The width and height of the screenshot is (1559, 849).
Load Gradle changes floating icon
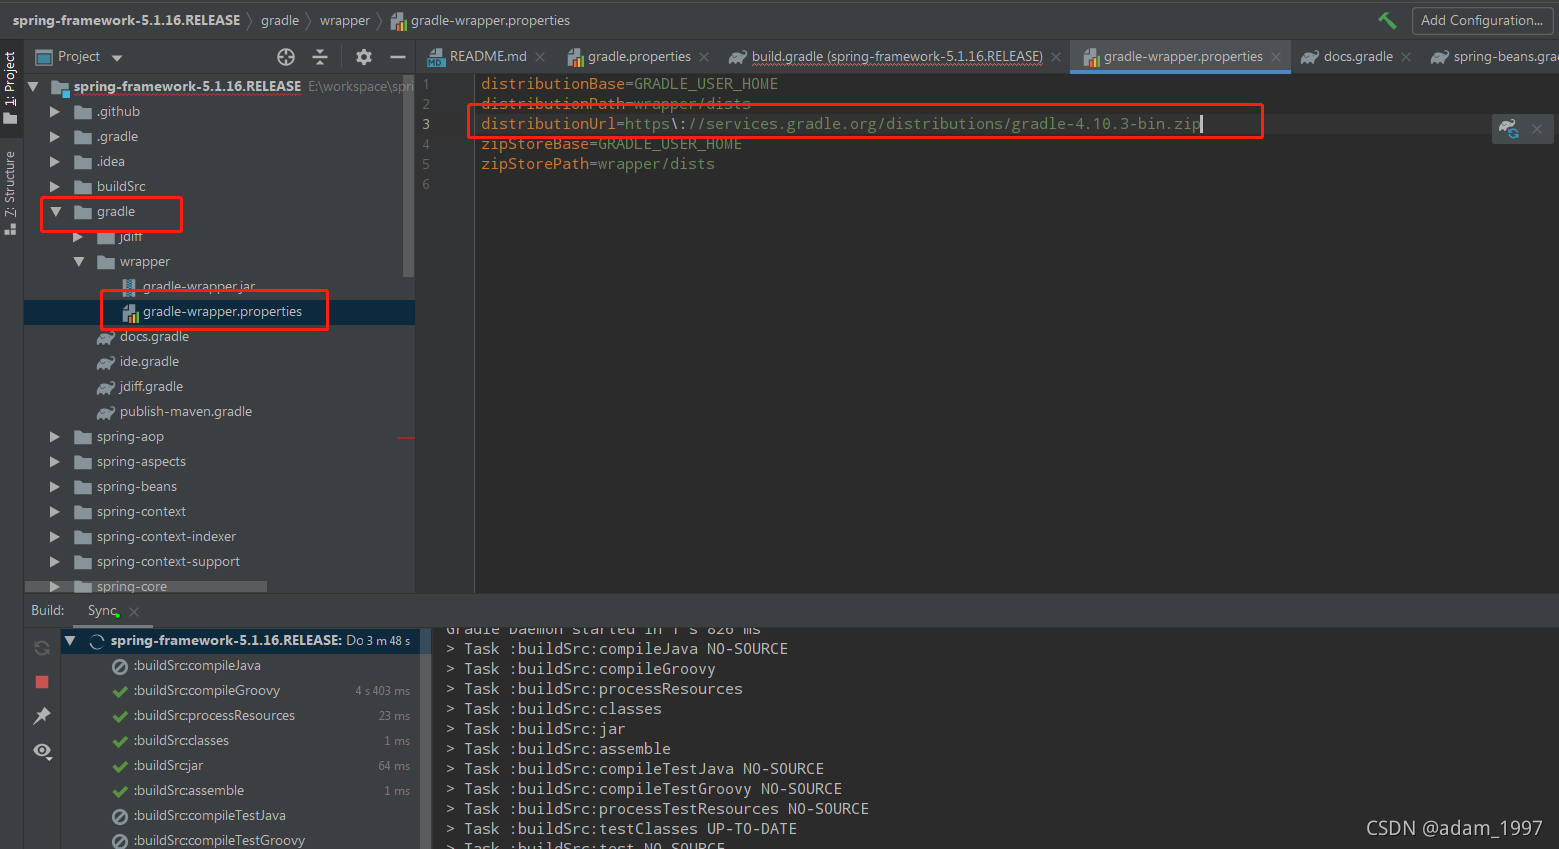(x=1509, y=129)
